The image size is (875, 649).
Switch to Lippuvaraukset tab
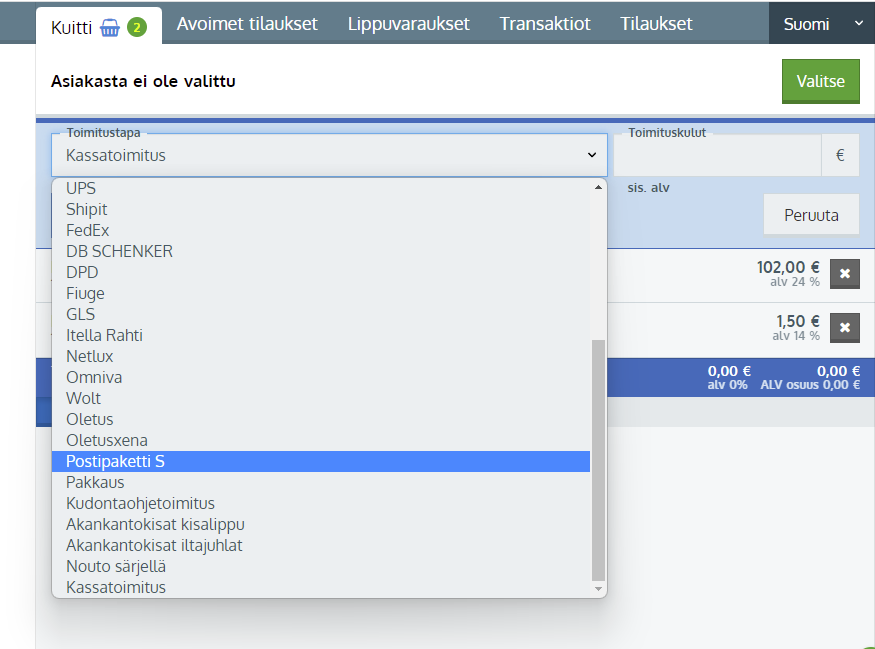coord(408,24)
